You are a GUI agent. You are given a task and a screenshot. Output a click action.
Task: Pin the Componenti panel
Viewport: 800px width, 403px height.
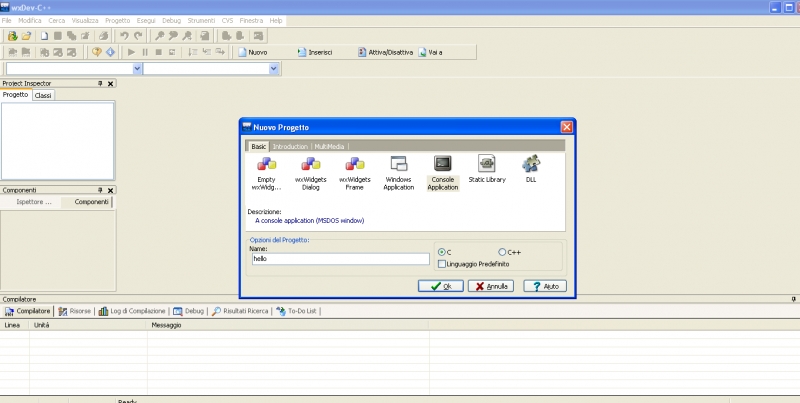click(x=100, y=190)
